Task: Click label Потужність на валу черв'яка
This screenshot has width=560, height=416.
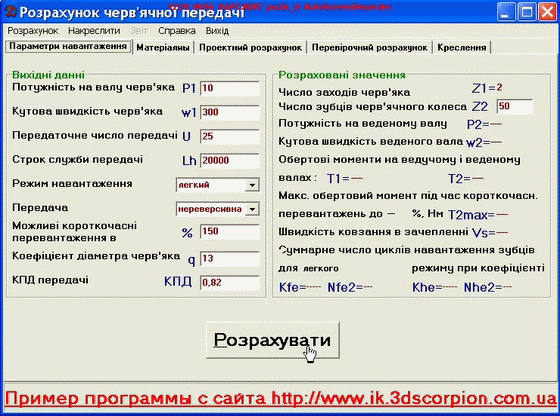Action: pos(94,87)
